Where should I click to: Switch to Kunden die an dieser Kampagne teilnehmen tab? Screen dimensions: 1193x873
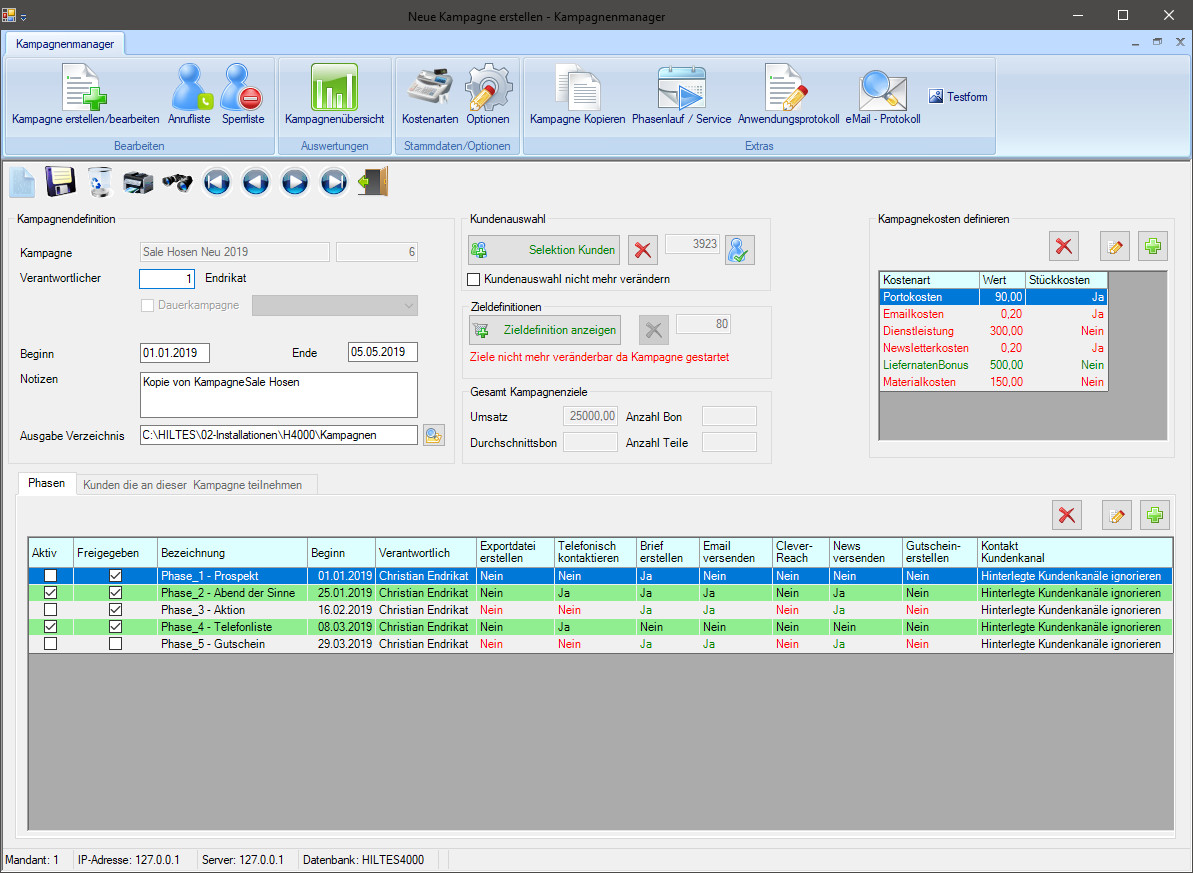[198, 485]
